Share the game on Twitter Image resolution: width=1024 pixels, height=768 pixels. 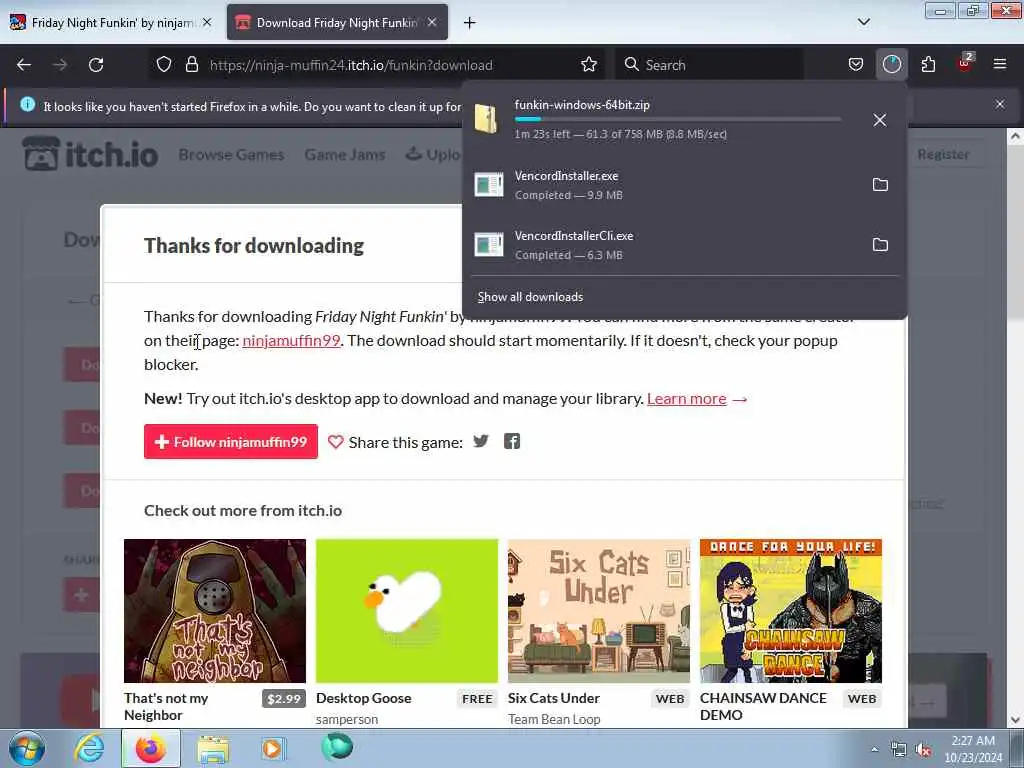pos(481,441)
